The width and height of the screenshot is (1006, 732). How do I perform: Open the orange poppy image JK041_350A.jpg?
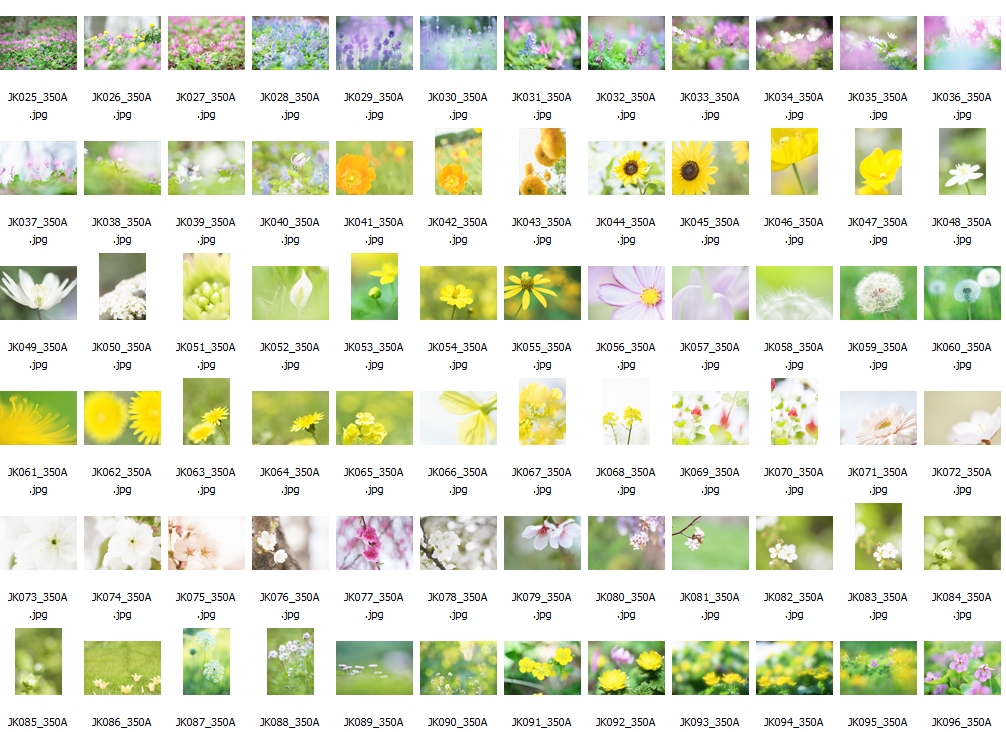[374, 168]
